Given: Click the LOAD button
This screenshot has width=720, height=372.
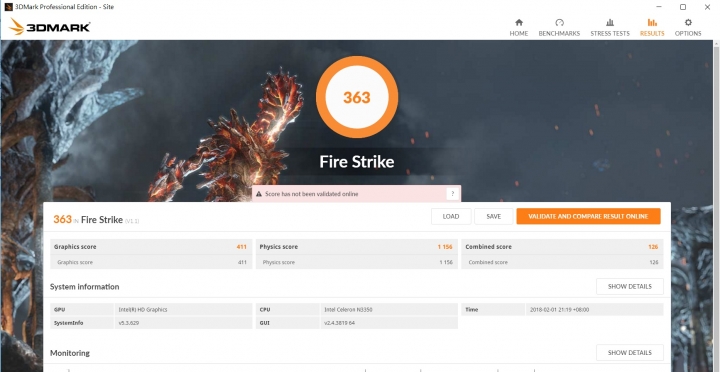Looking at the screenshot, I should pyautogui.click(x=451, y=216).
